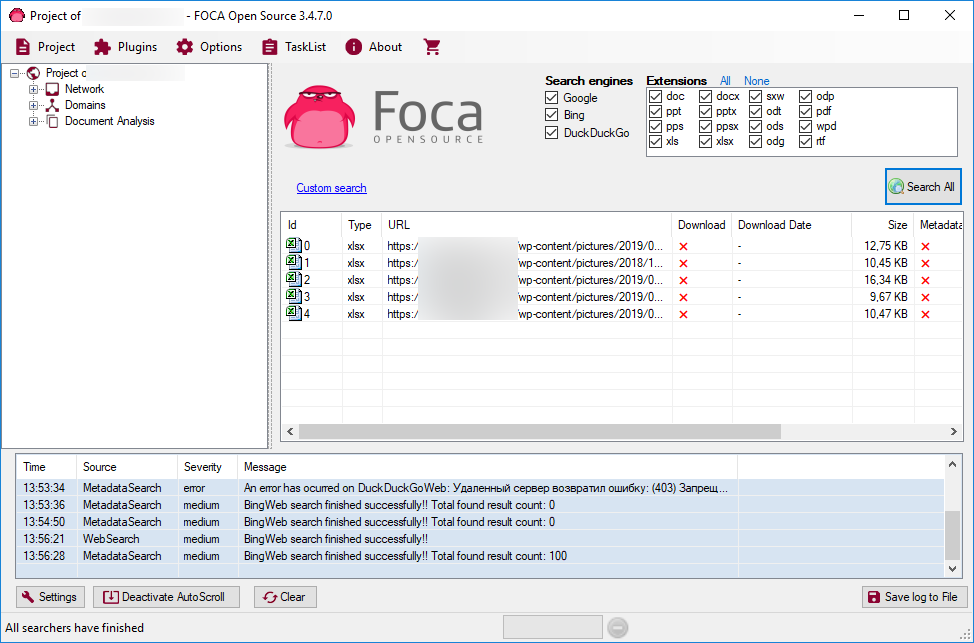This screenshot has width=974, height=643.
Task: Expand the Domains tree node
Action: click(x=34, y=106)
